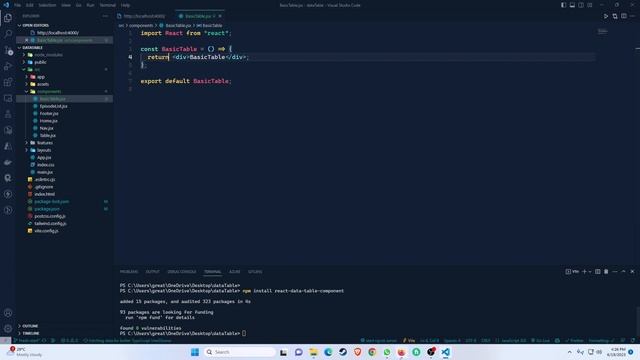Open the Selection menu

[x=47, y=5]
